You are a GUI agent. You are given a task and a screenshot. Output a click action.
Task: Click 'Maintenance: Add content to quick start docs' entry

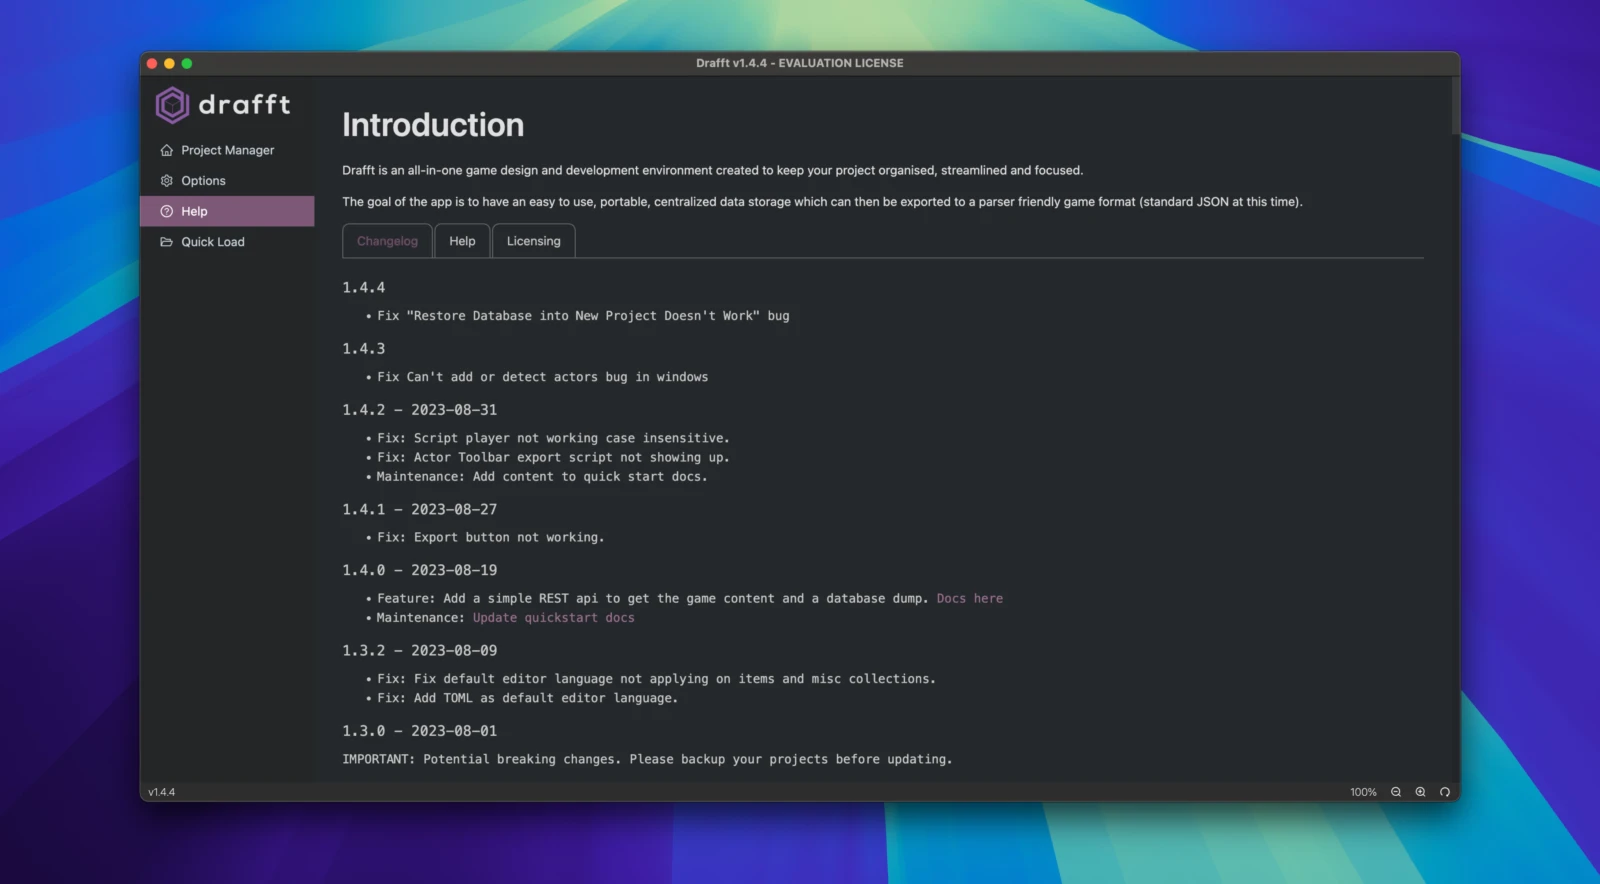tap(541, 477)
